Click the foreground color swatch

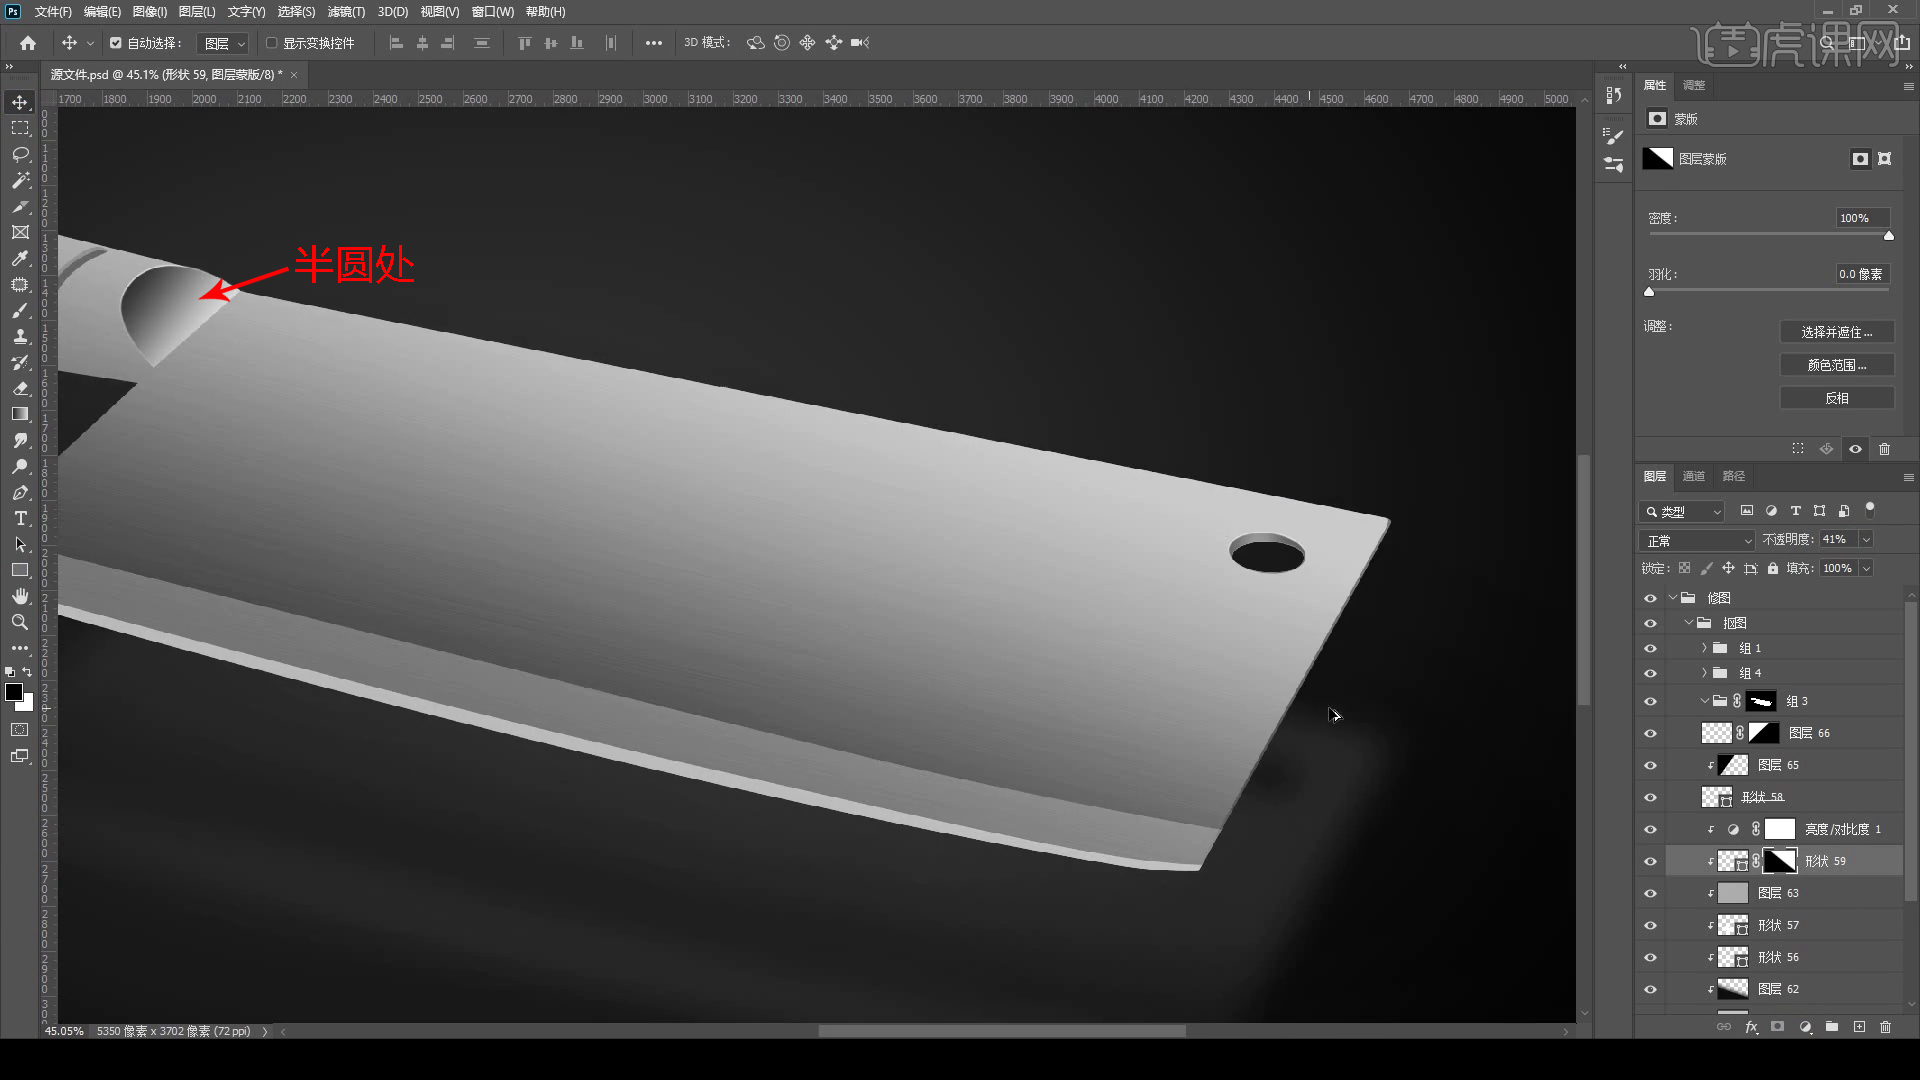14,692
